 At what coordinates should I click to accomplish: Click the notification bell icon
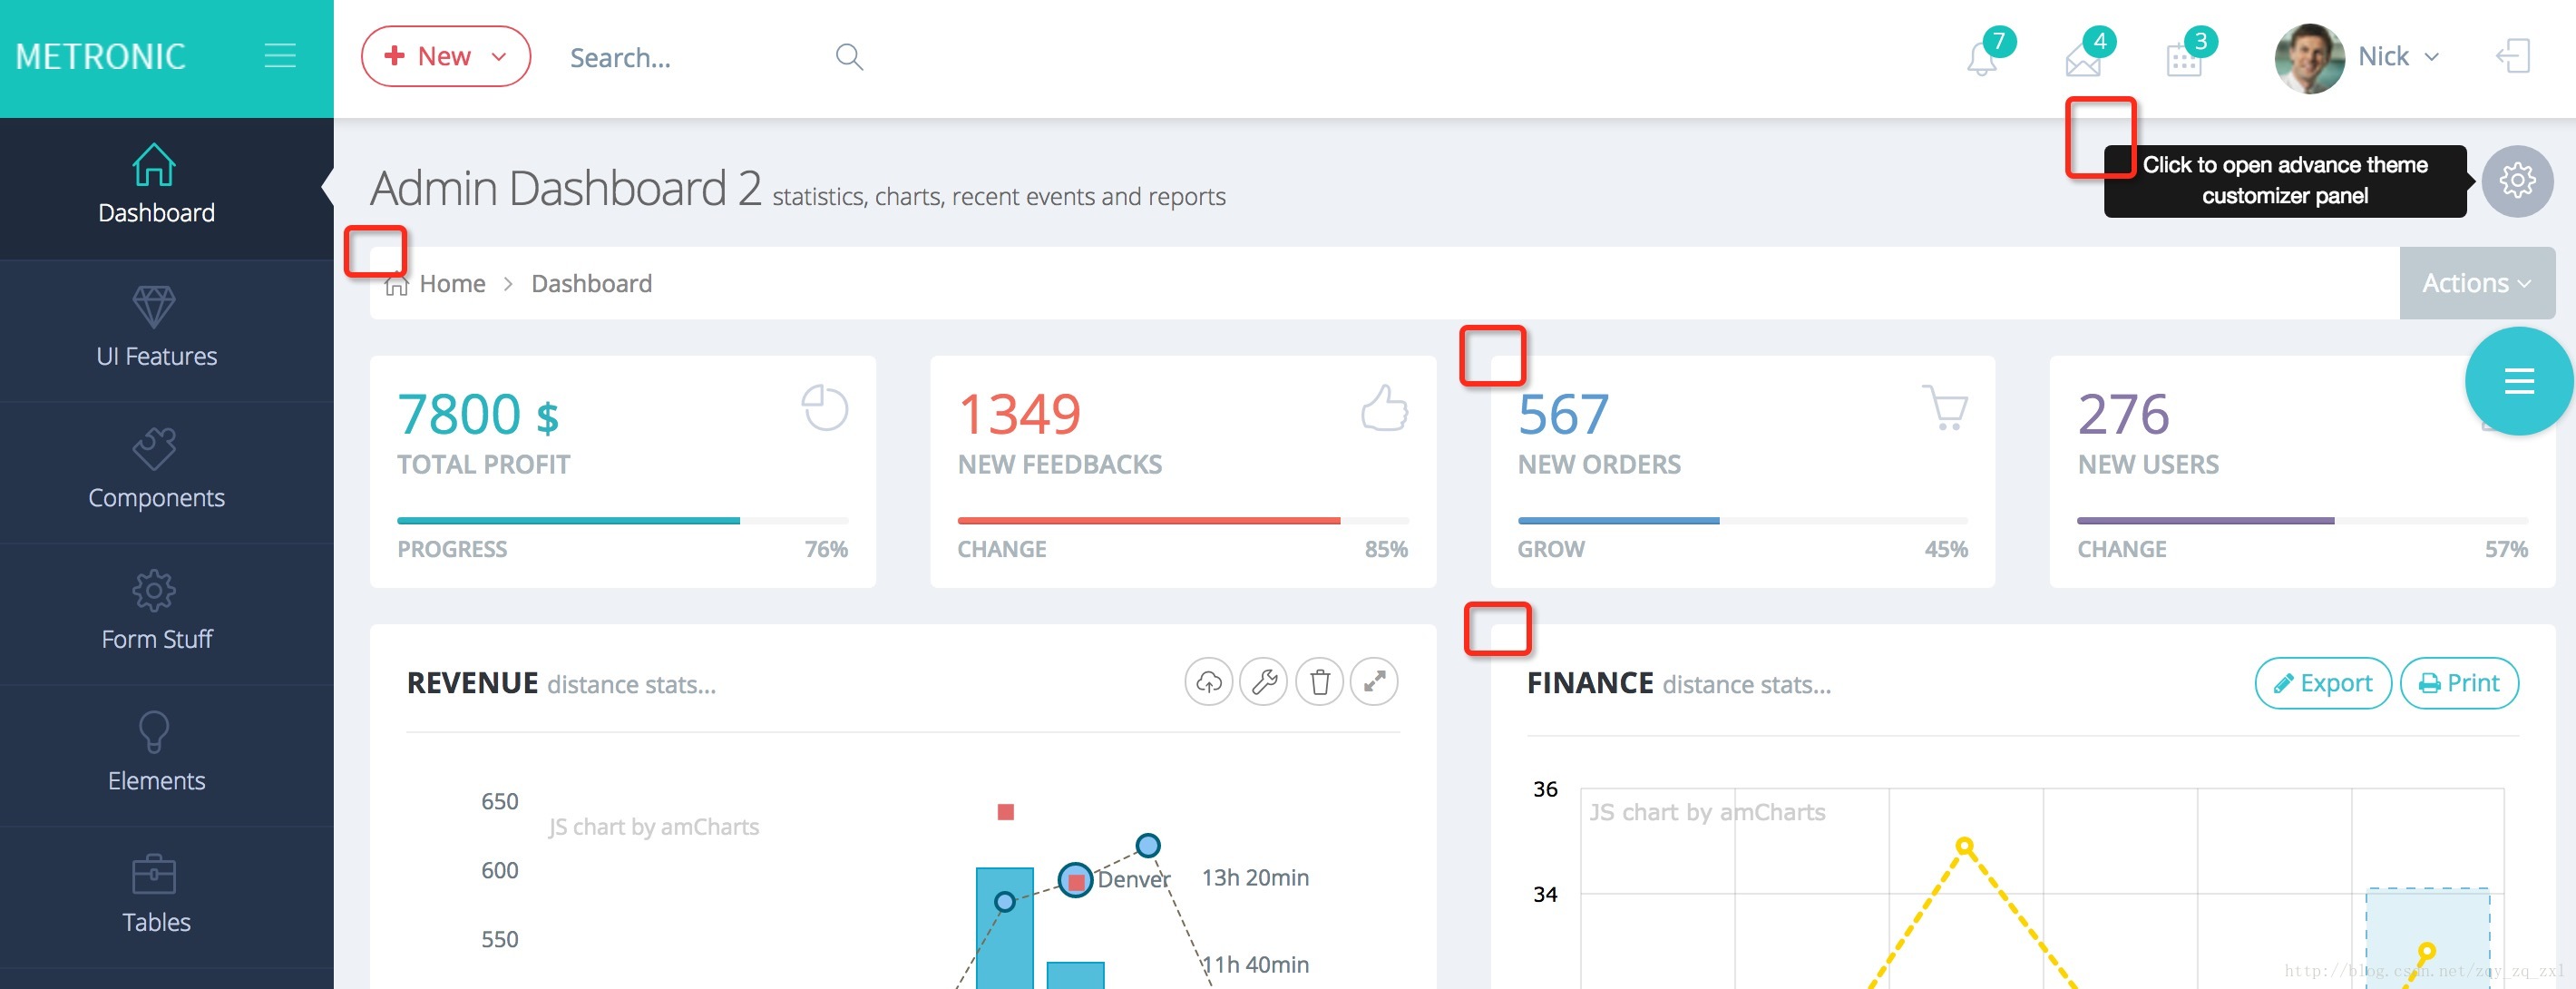1981,60
